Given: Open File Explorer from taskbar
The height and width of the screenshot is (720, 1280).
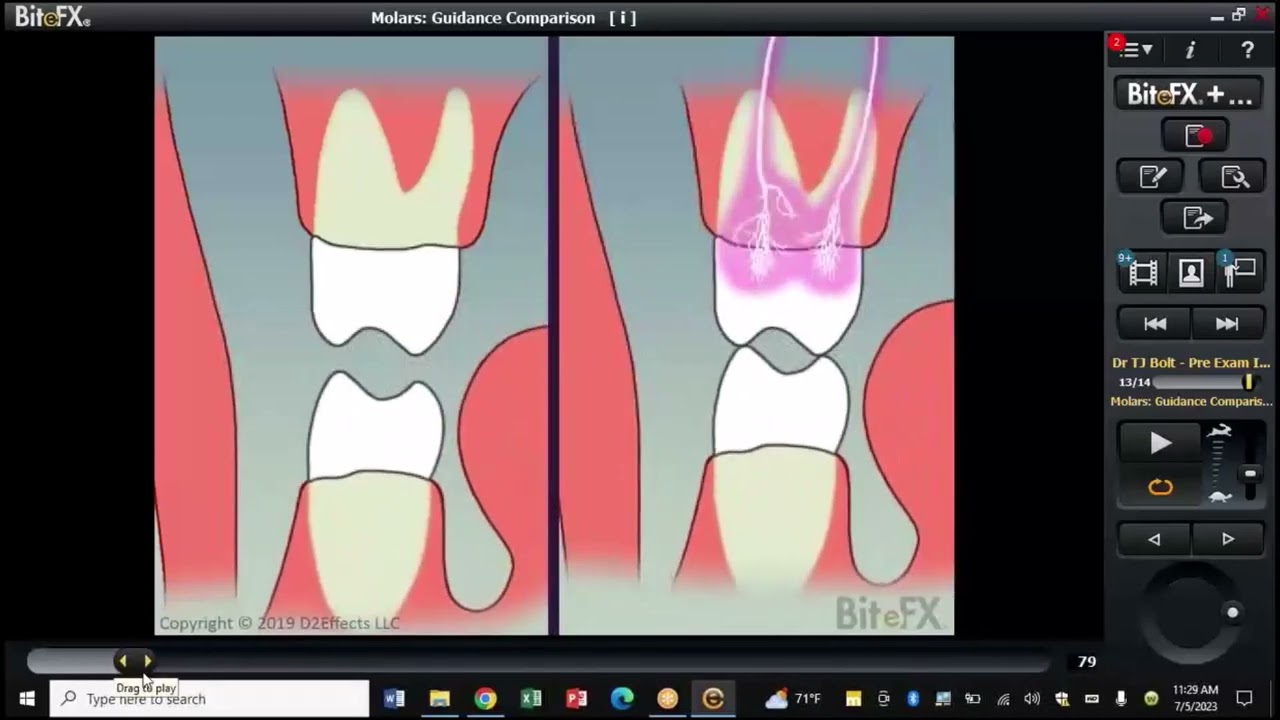Looking at the screenshot, I should pos(440,699).
